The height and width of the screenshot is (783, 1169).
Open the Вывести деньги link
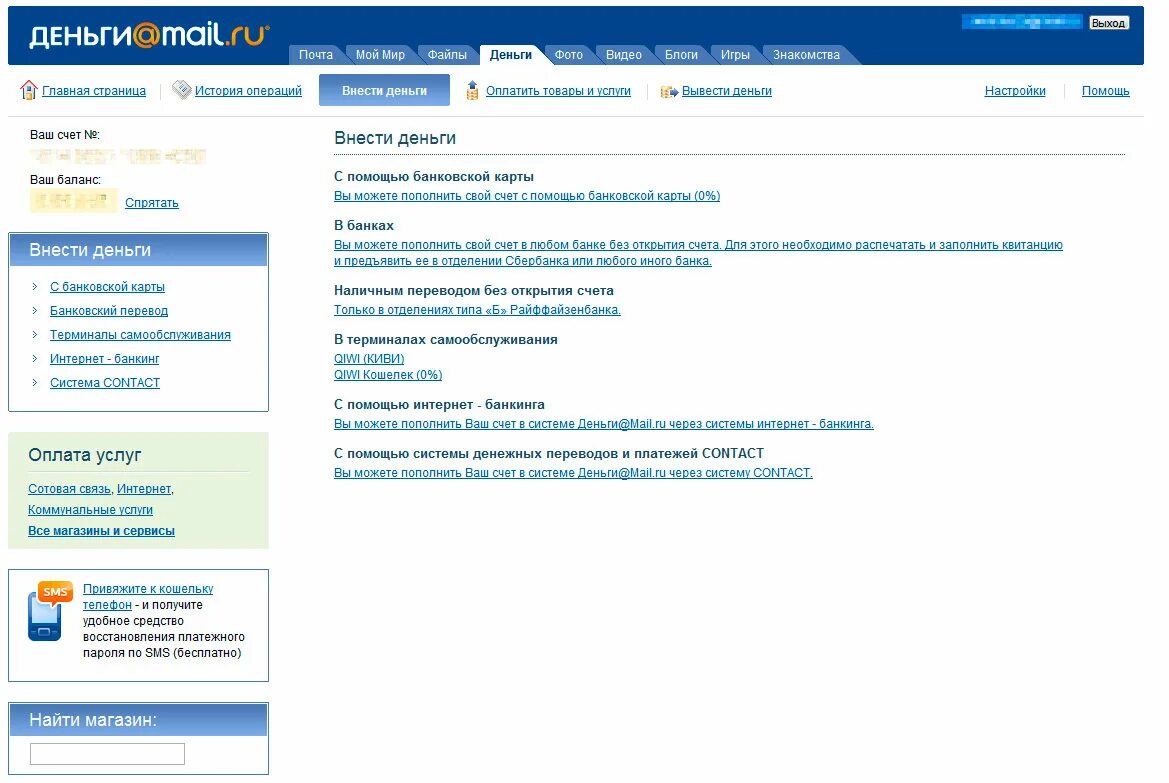point(727,91)
